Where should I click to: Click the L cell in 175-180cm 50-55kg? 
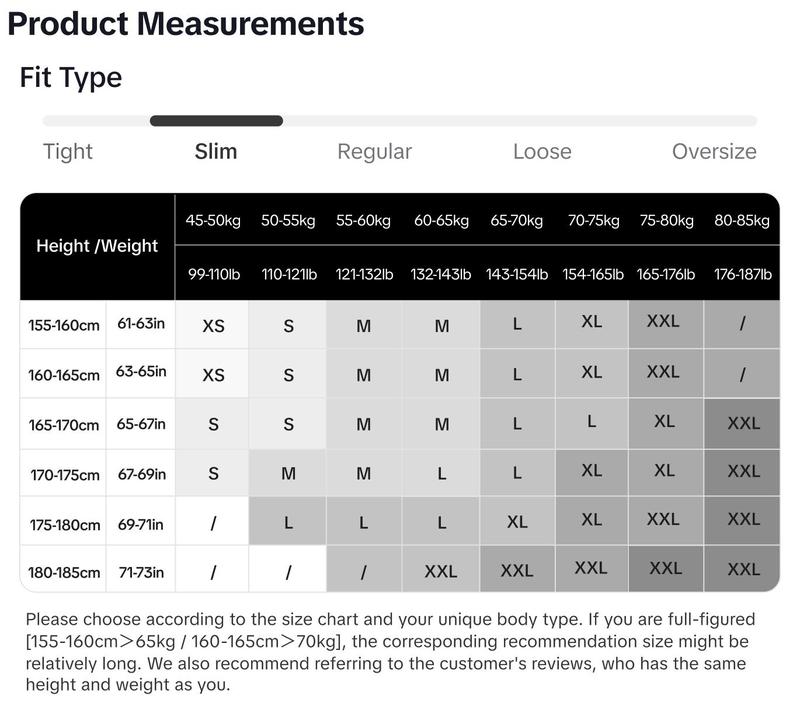point(288,522)
